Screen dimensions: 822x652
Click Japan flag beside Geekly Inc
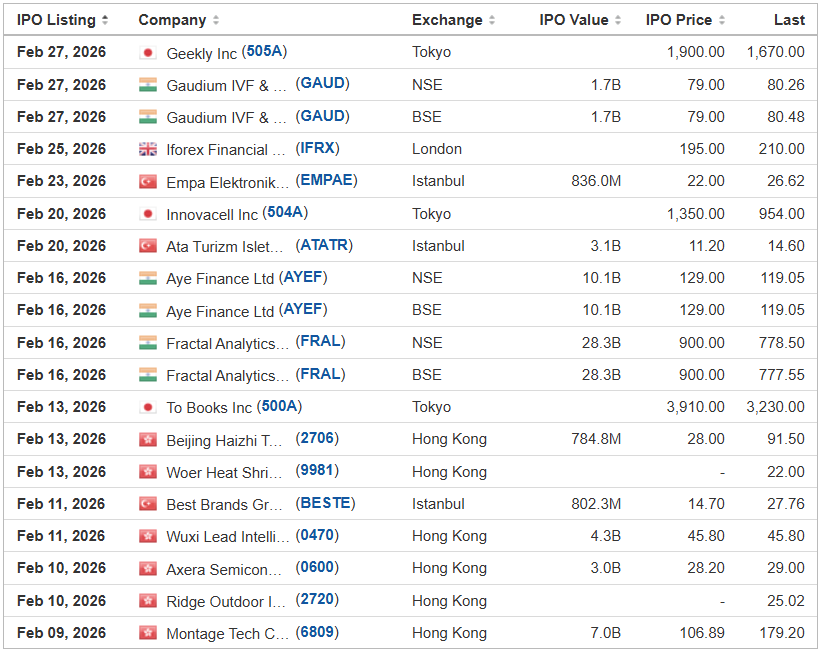click(x=148, y=52)
